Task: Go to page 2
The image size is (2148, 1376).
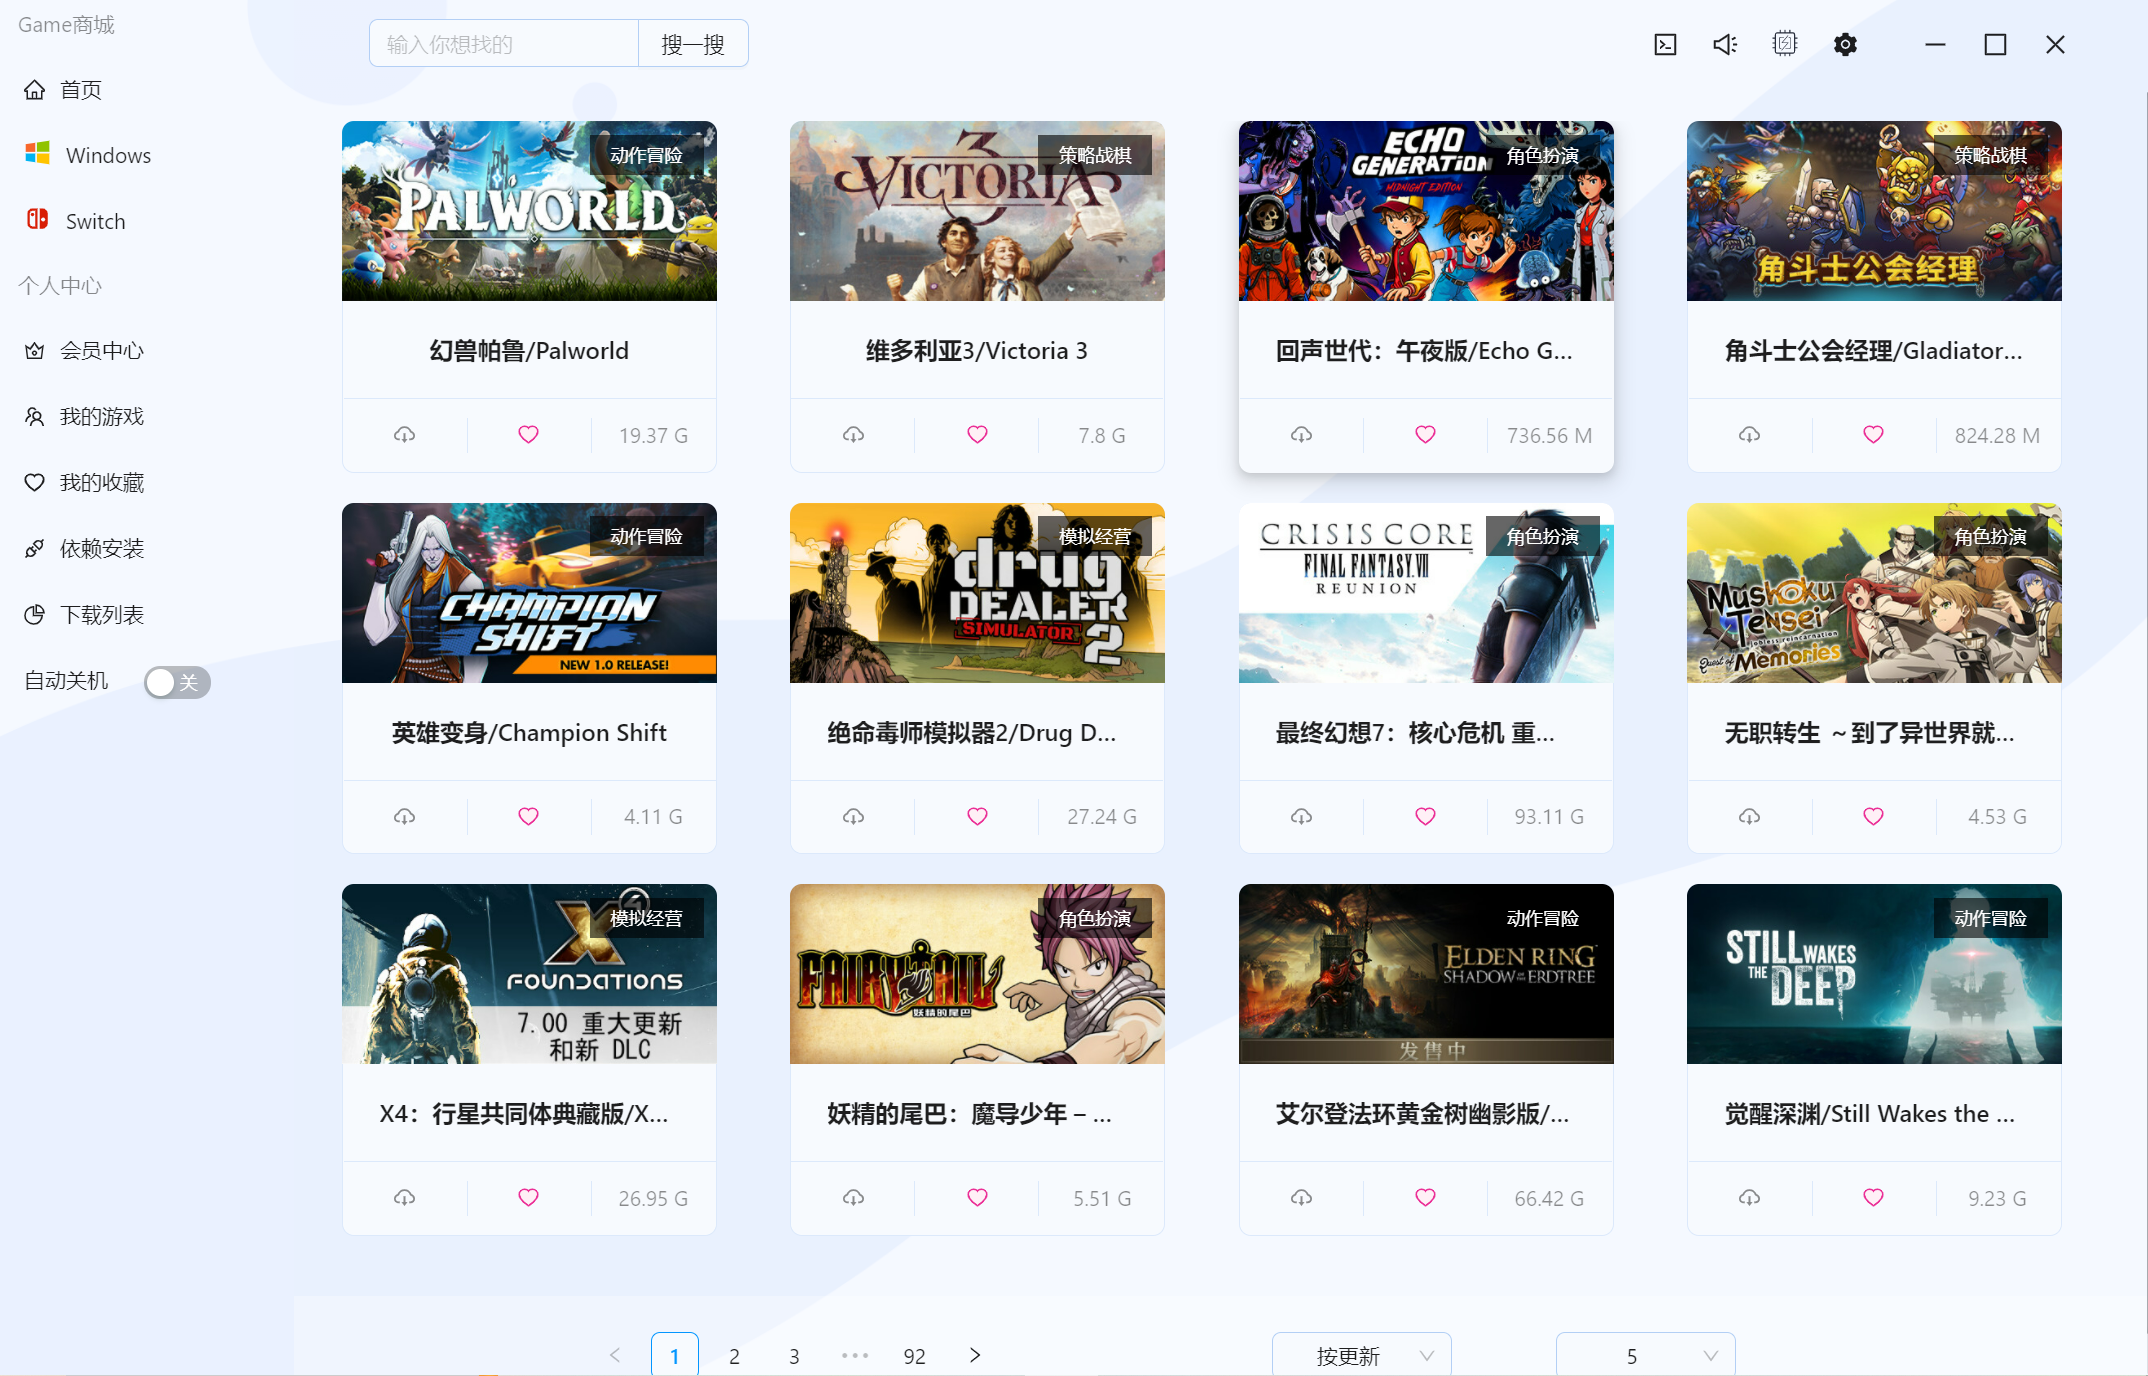Action: (x=734, y=1356)
